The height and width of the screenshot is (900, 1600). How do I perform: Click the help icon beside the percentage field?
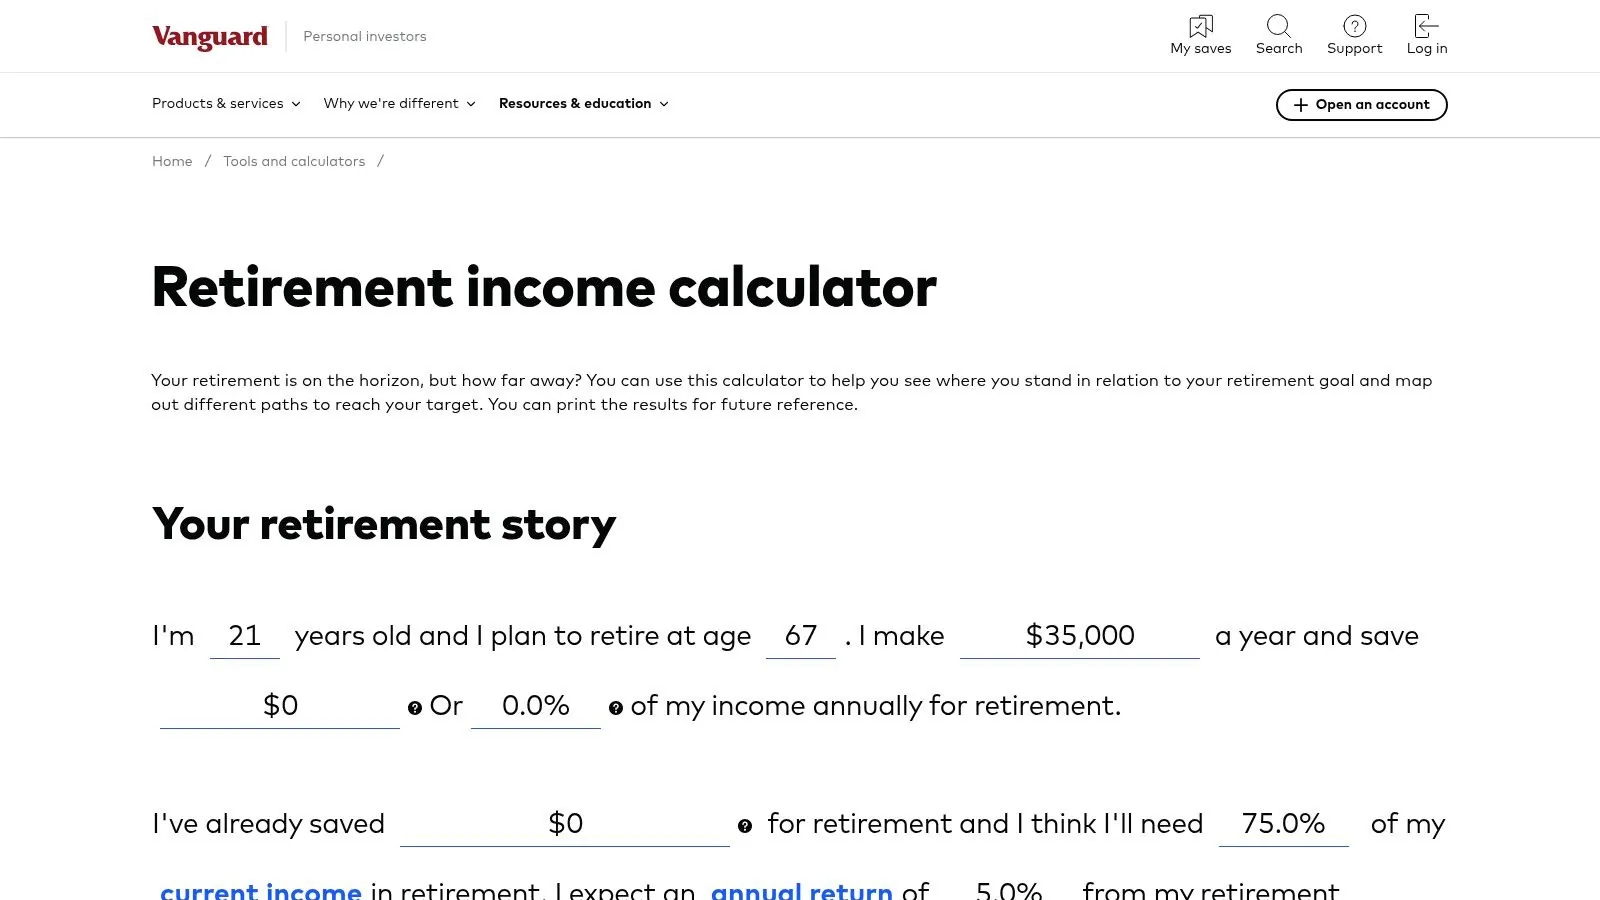click(615, 708)
